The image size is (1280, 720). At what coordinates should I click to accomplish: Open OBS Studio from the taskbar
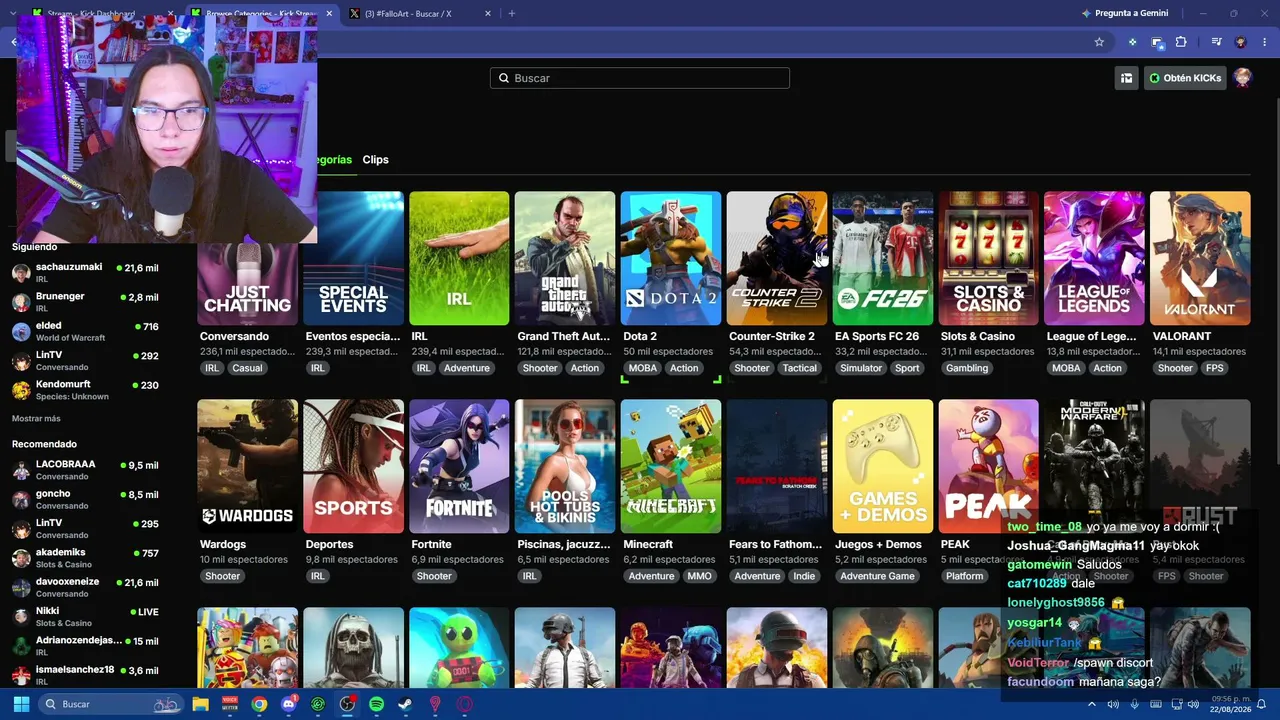(x=347, y=704)
